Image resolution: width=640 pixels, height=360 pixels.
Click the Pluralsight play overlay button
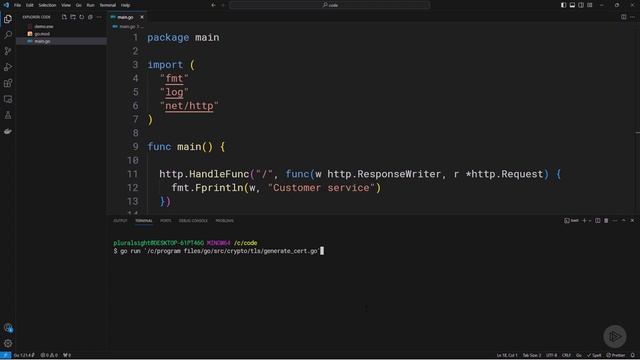pos(615,336)
